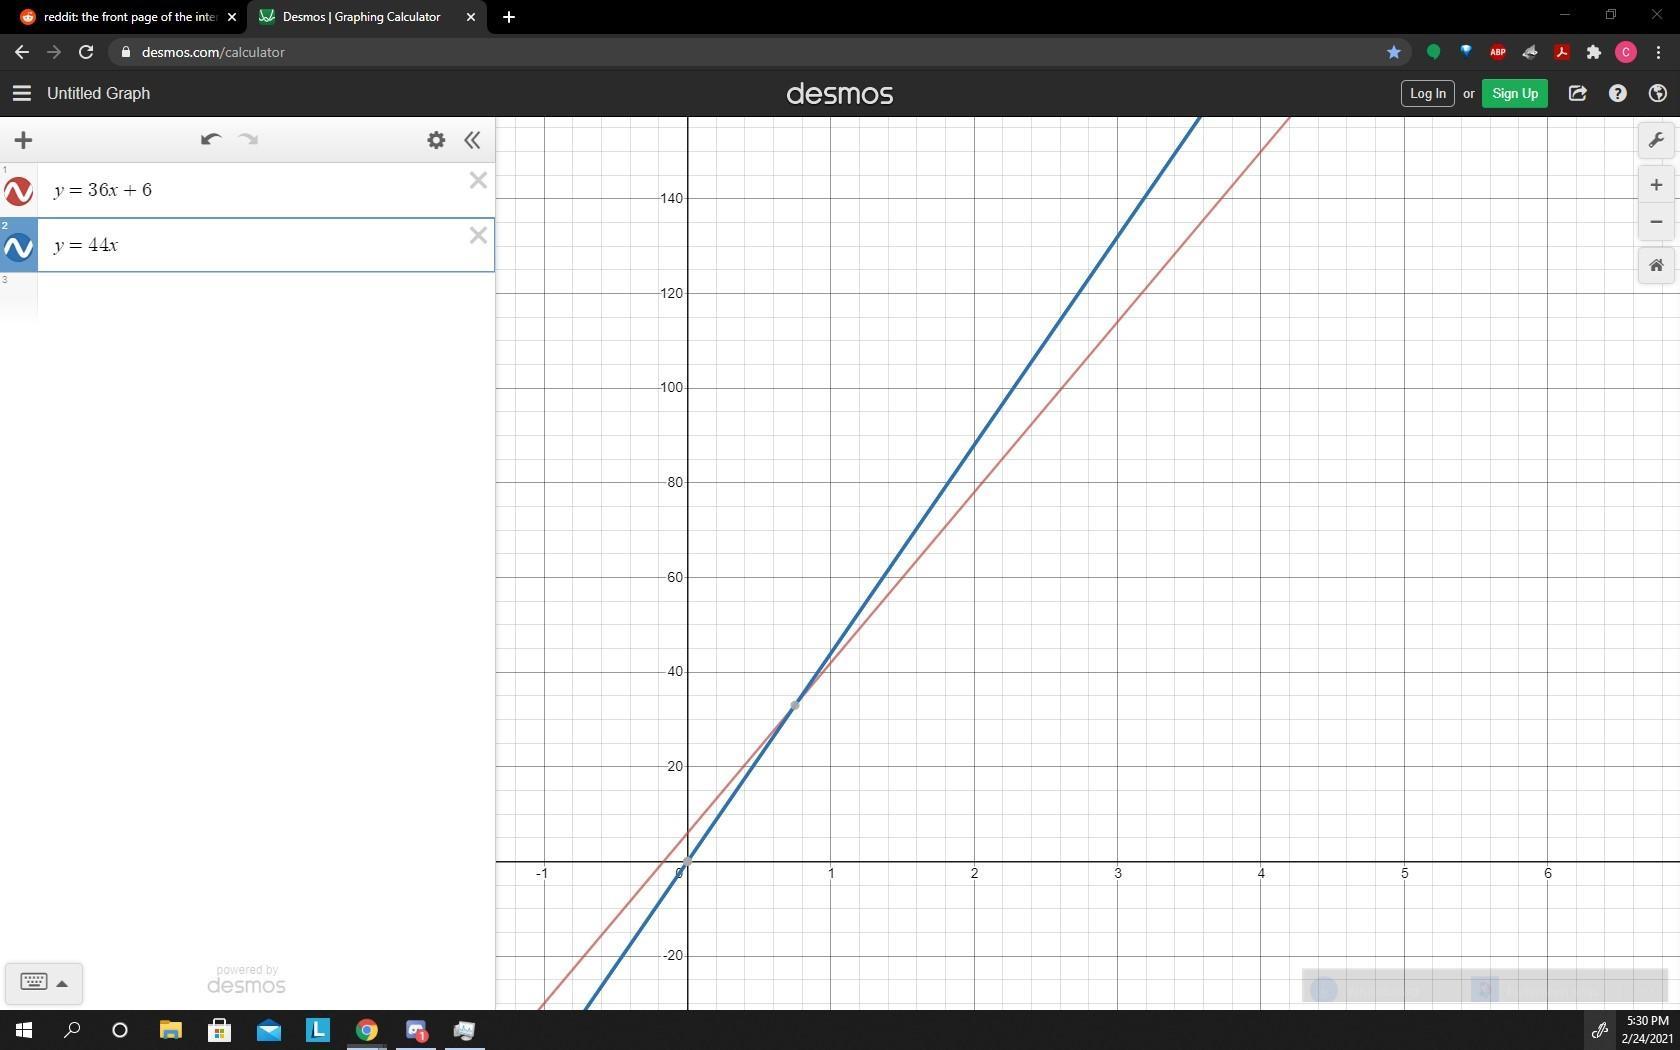The image size is (1680, 1050).
Task: Undo the last expression edit
Action: [210, 140]
